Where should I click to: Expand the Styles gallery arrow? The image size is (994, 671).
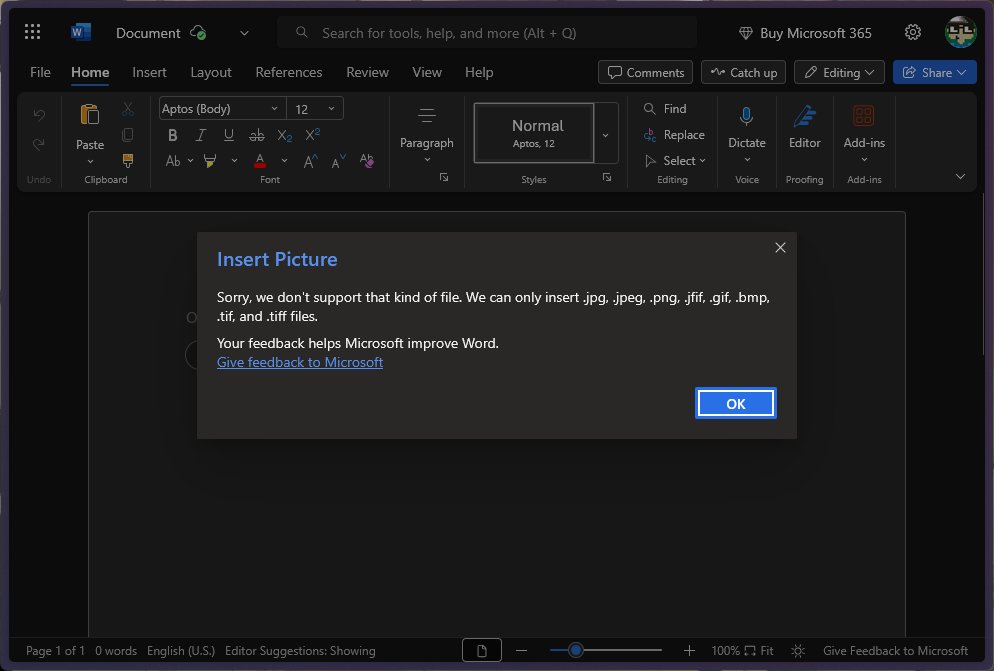click(605, 134)
